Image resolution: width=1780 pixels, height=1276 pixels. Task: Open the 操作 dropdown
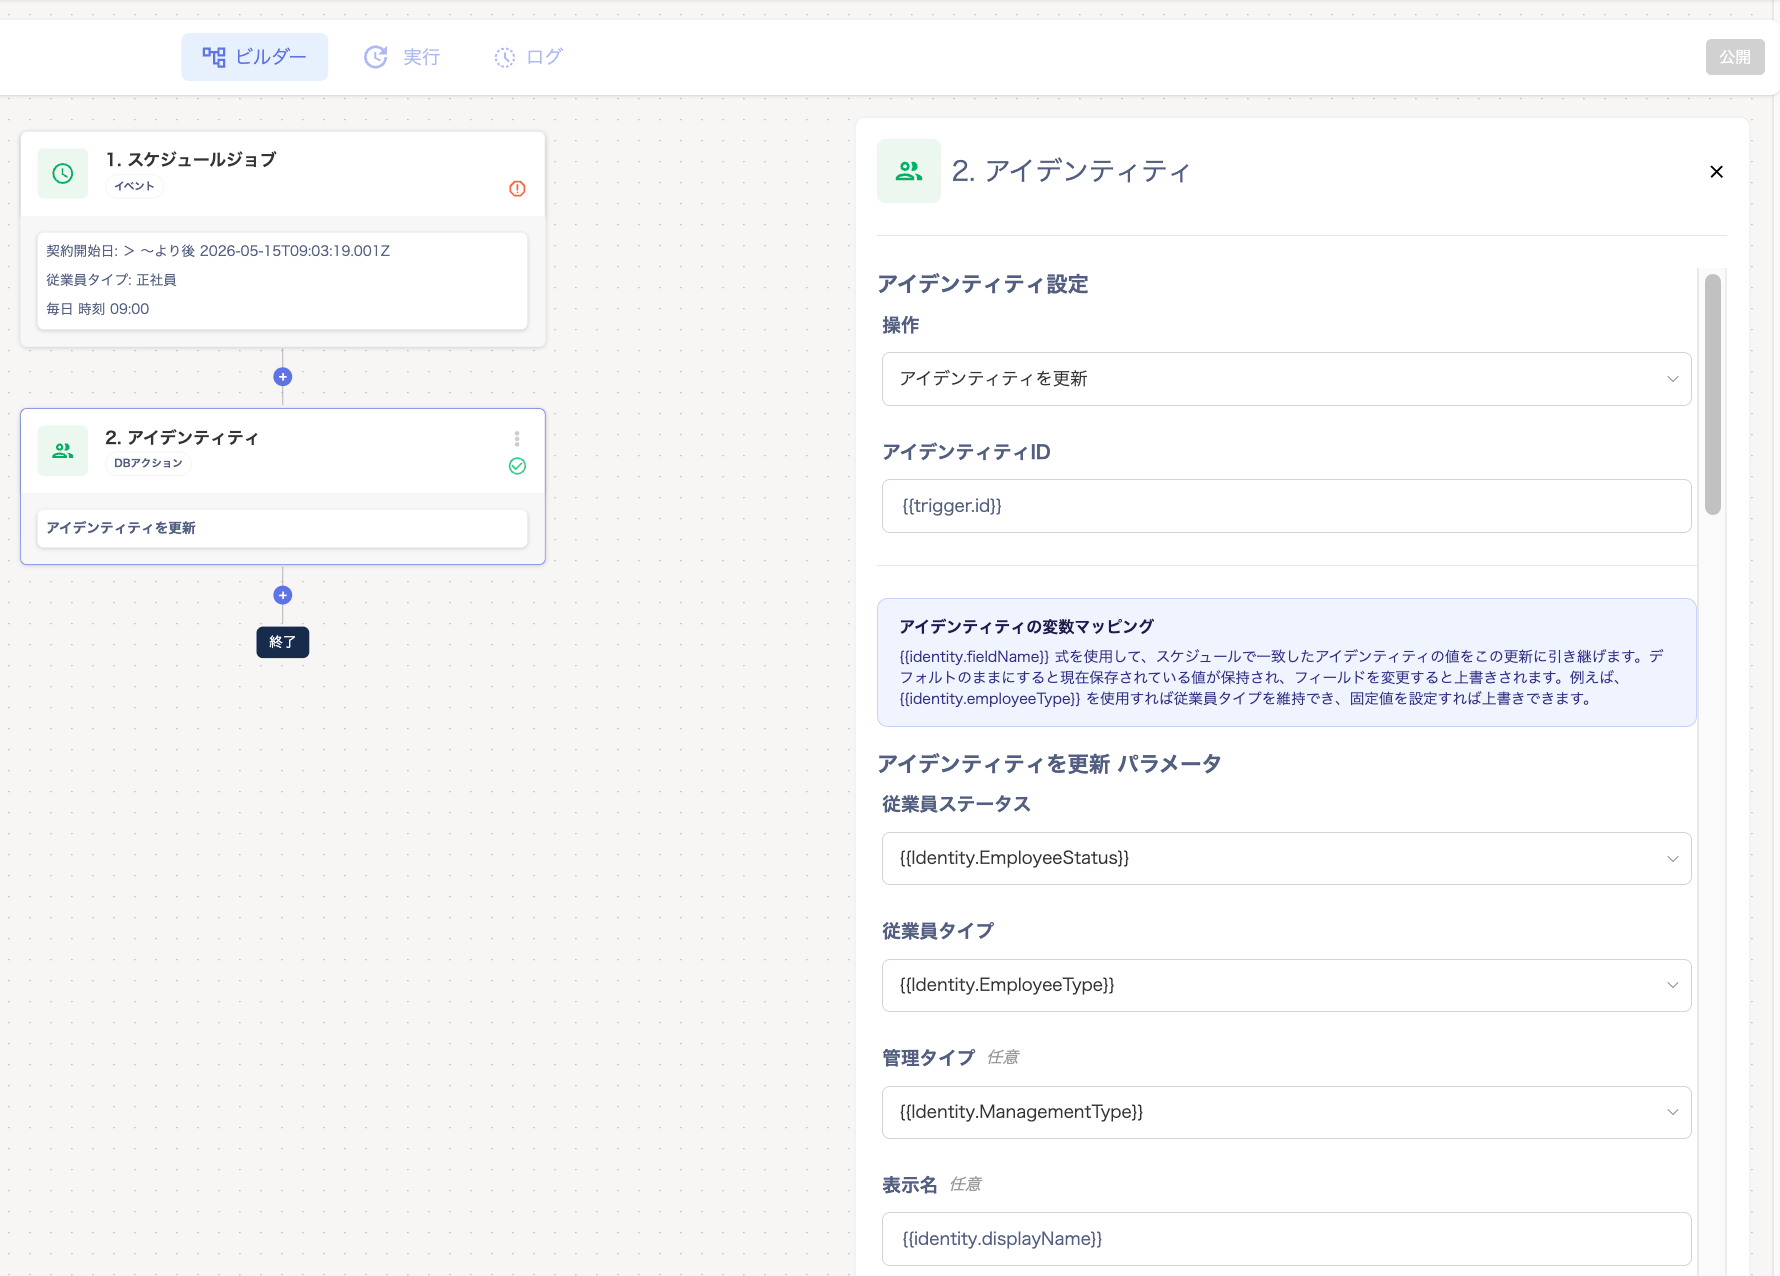1286,379
